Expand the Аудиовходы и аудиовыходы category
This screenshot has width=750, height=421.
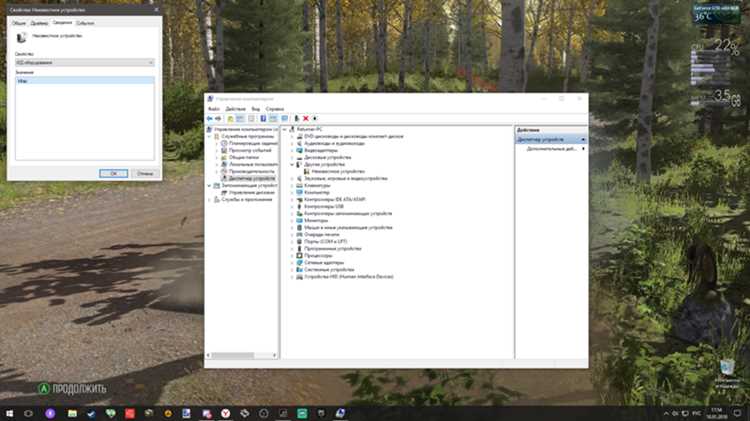pos(292,143)
